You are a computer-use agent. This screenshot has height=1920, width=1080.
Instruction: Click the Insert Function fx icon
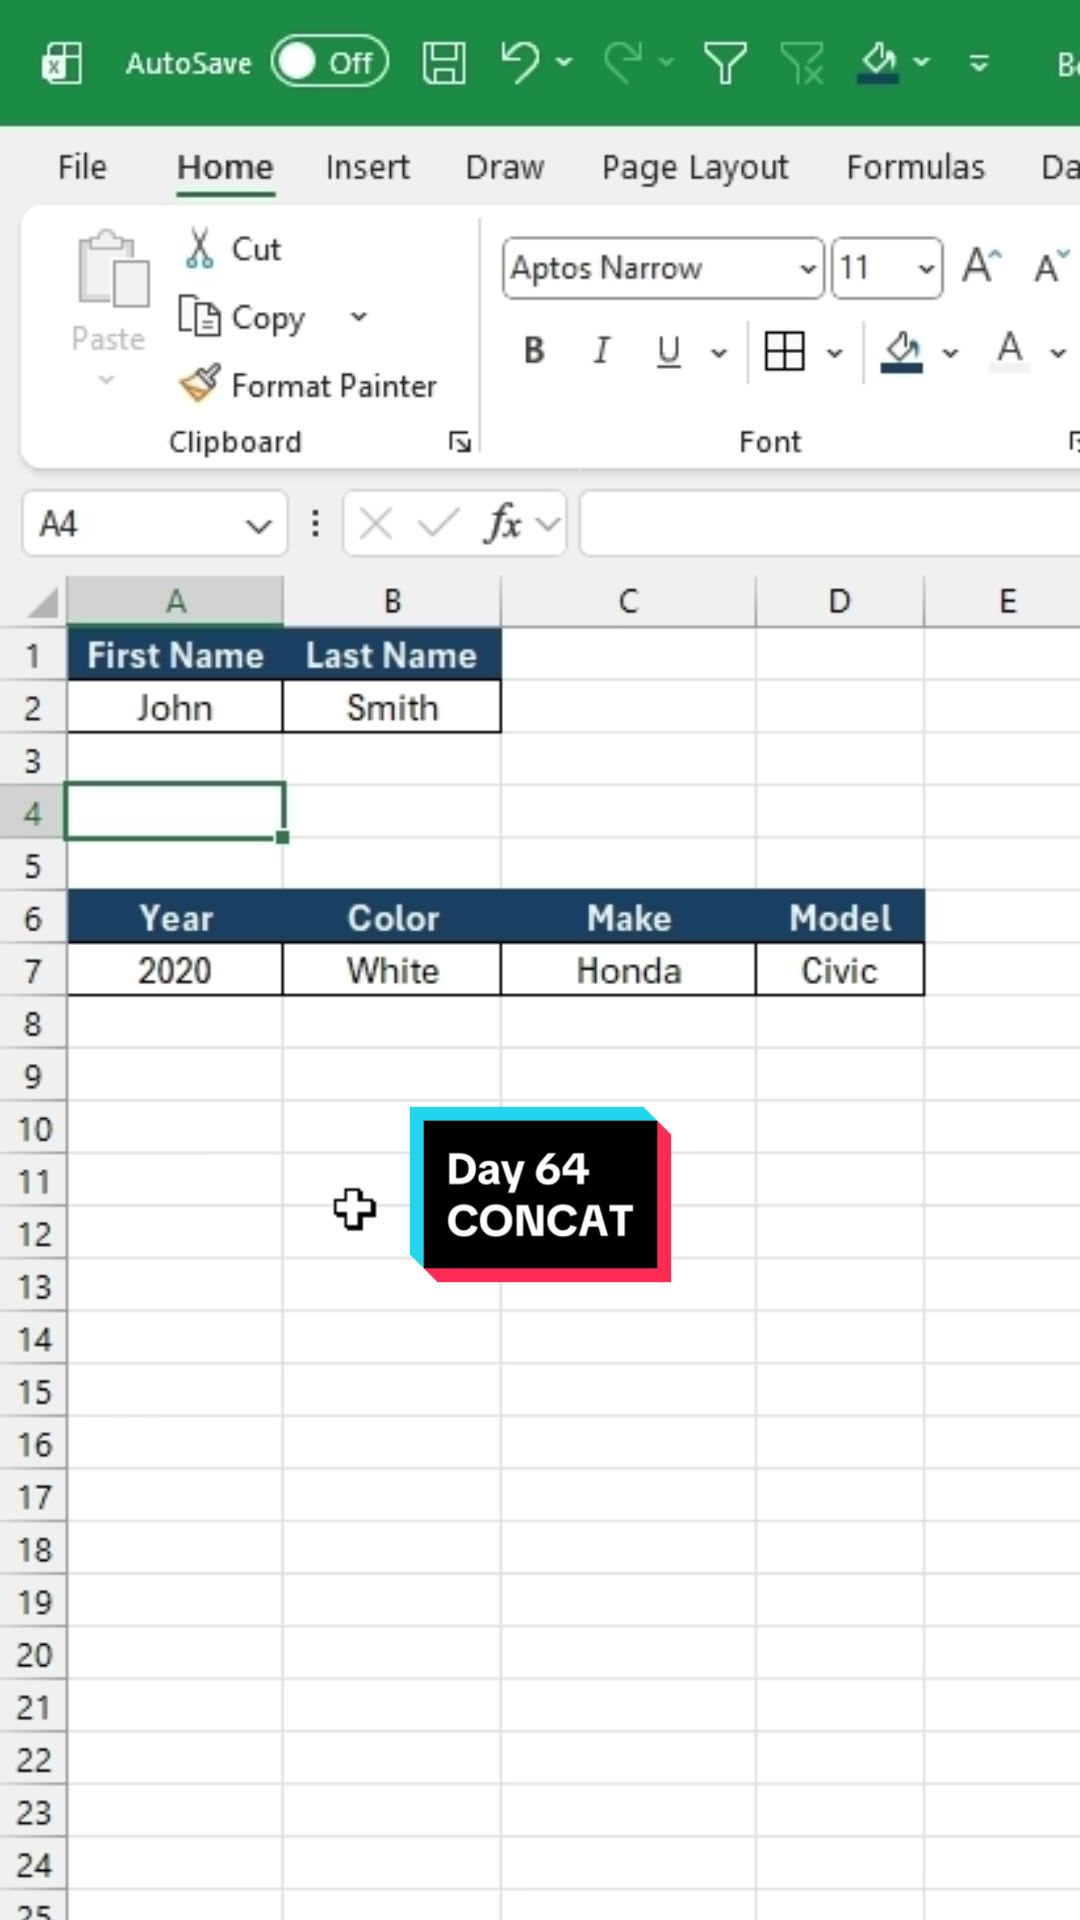pyautogui.click(x=503, y=523)
